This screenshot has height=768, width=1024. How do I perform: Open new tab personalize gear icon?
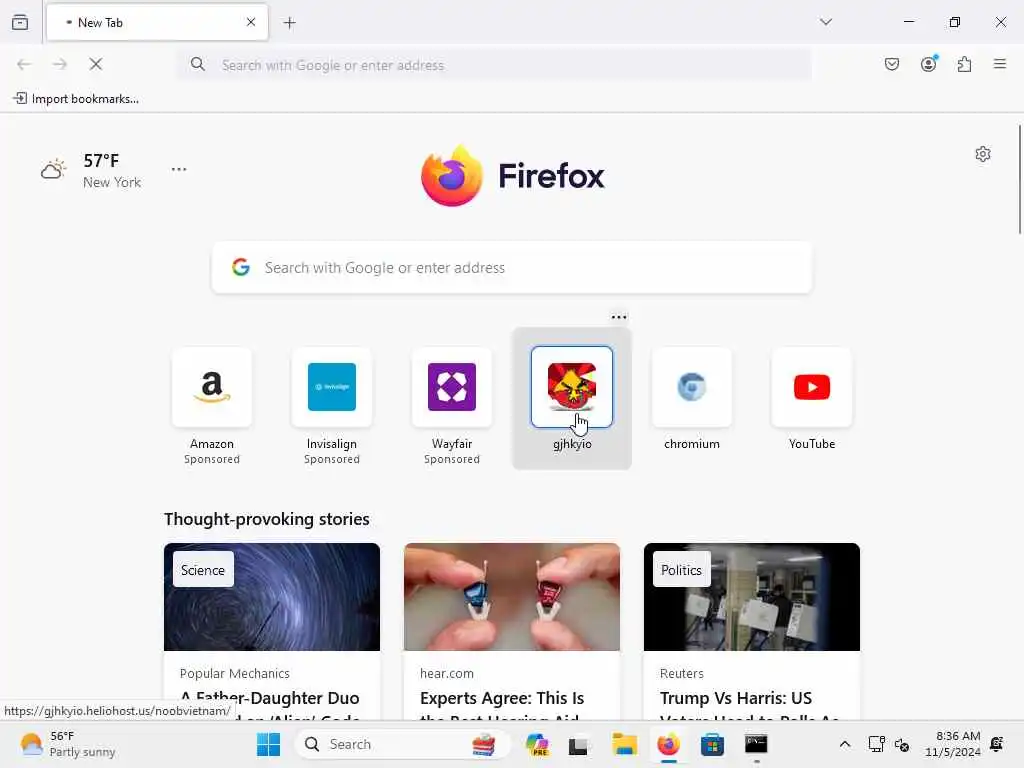tap(983, 154)
